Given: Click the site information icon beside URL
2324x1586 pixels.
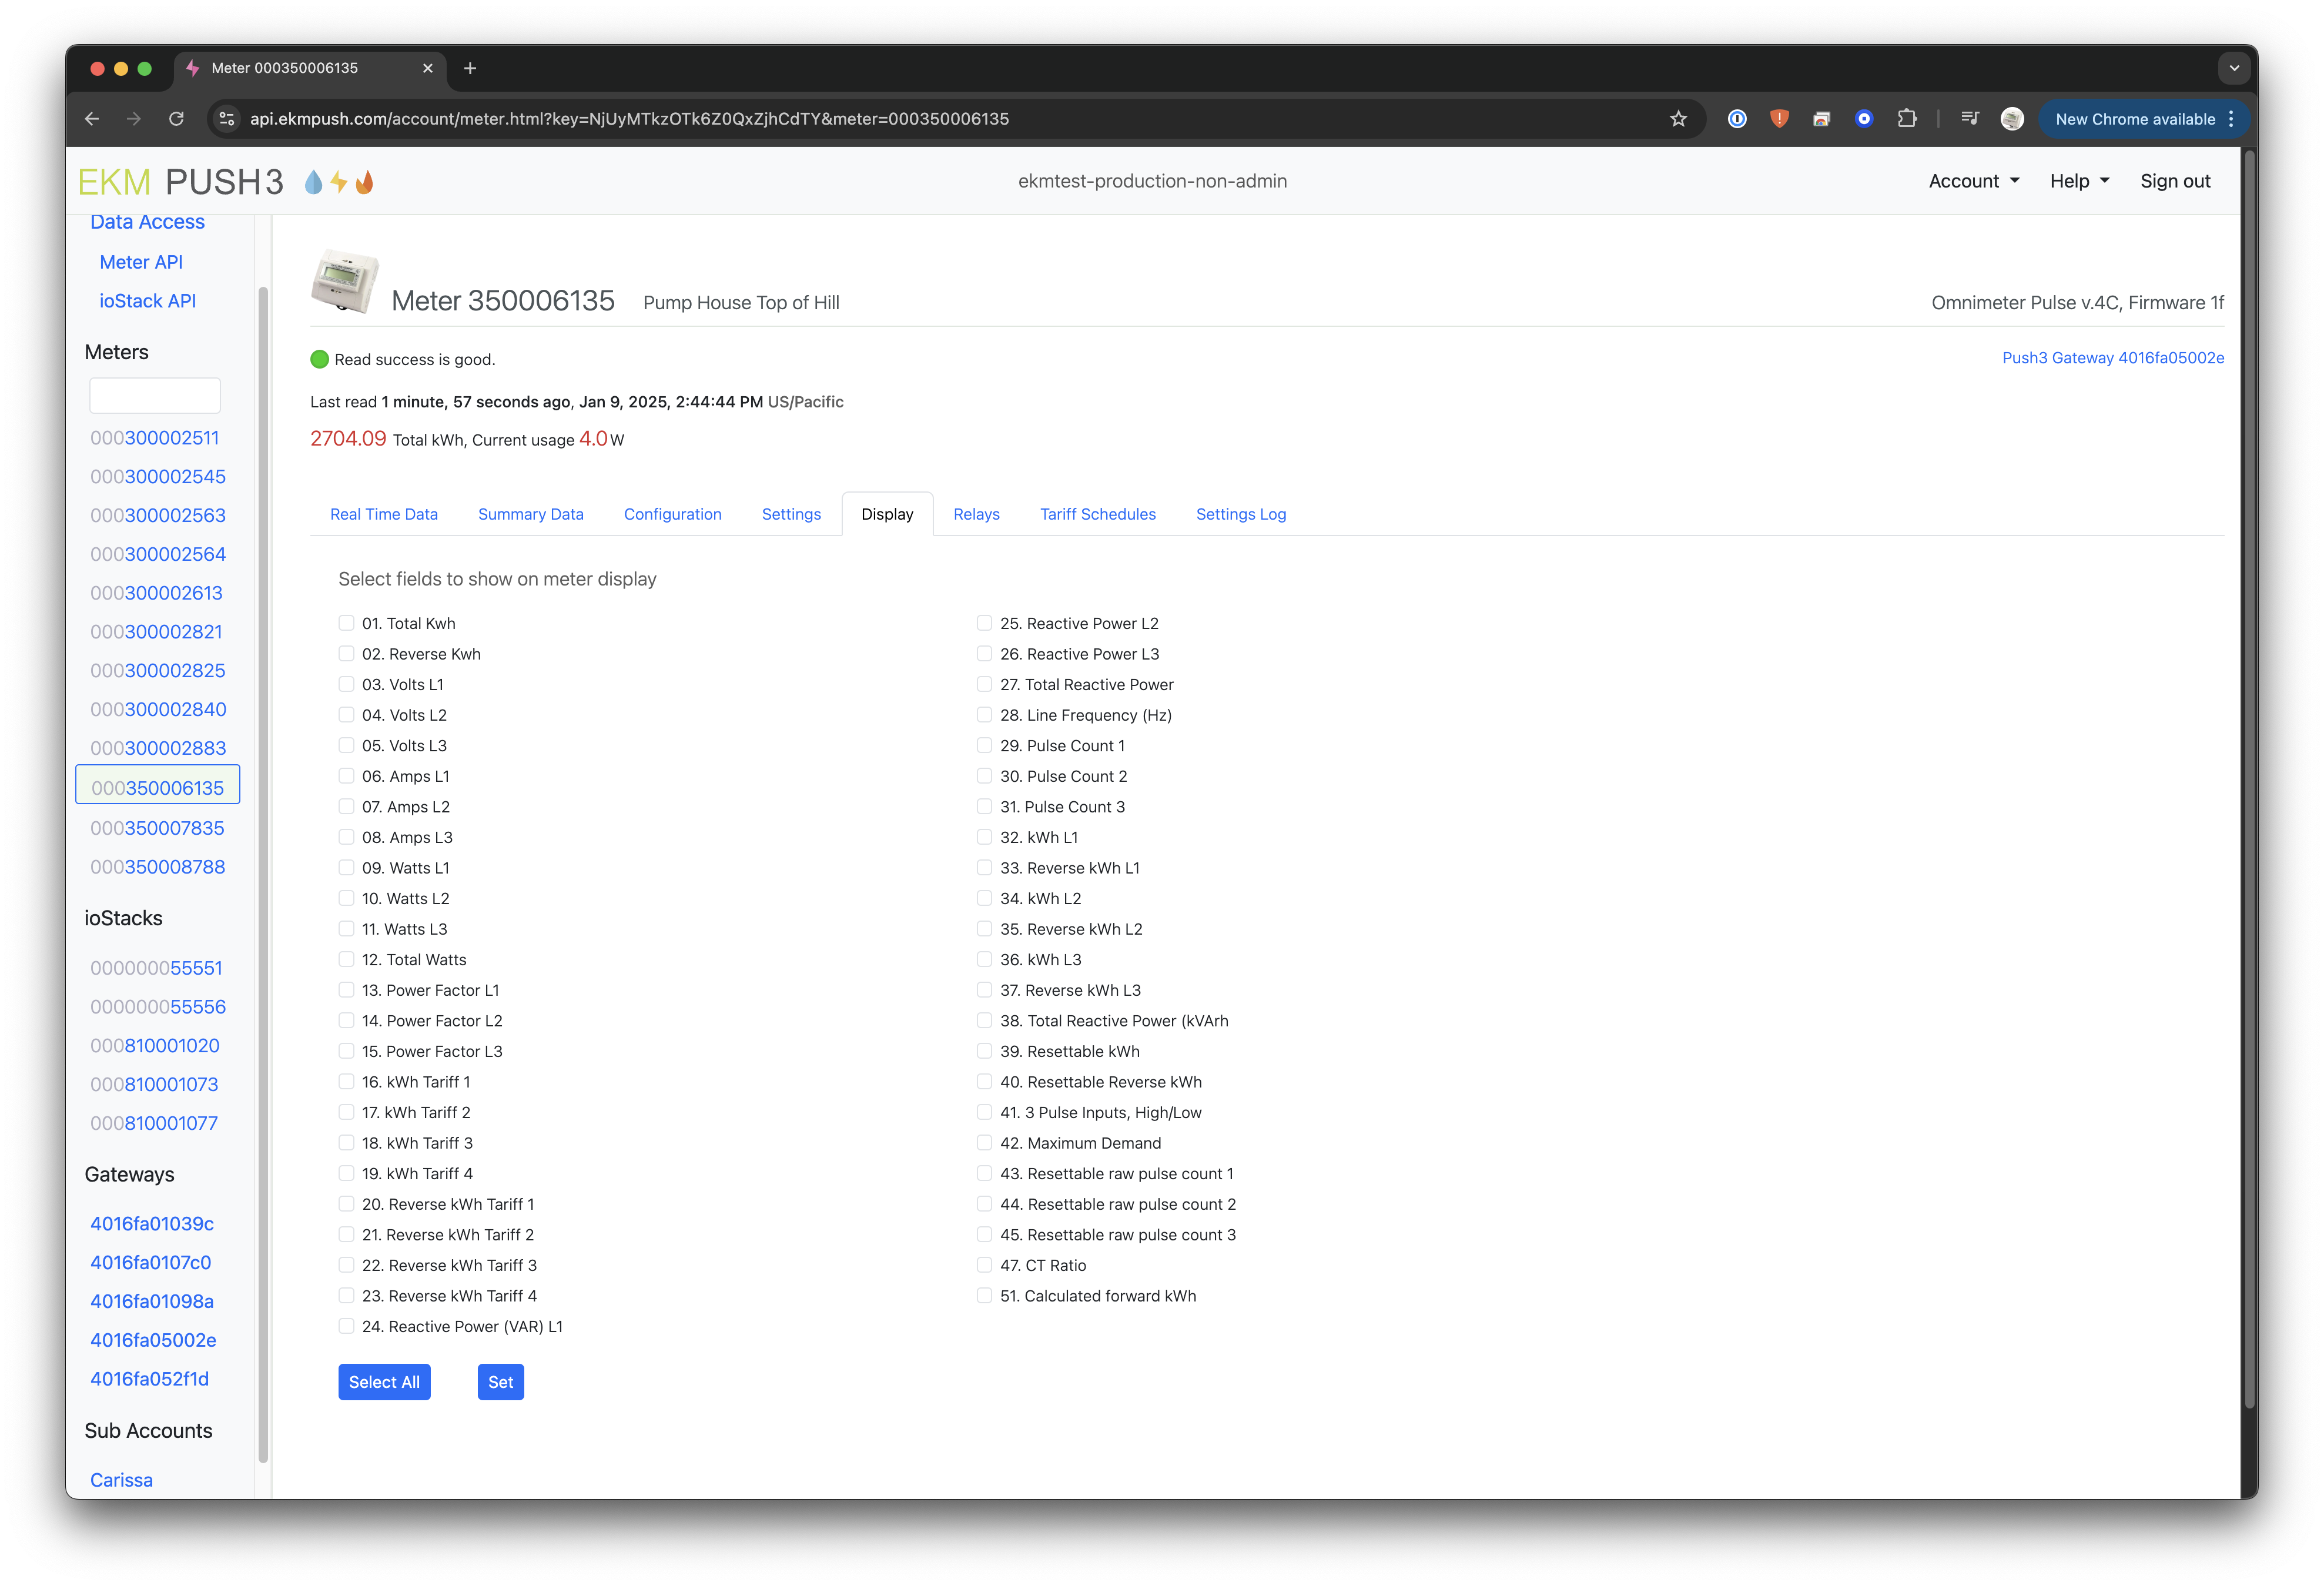Looking at the screenshot, I should tap(227, 119).
